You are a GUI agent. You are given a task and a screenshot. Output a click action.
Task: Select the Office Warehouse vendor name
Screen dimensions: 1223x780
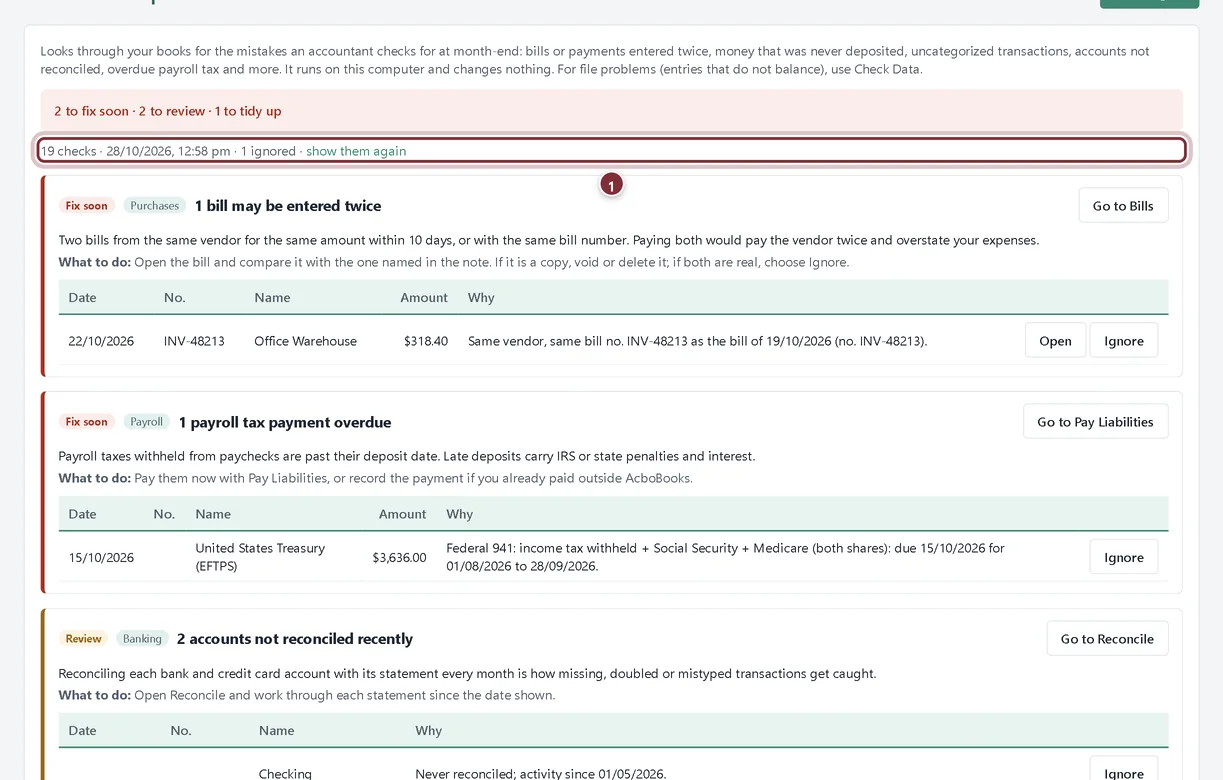pyautogui.click(x=305, y=341)
